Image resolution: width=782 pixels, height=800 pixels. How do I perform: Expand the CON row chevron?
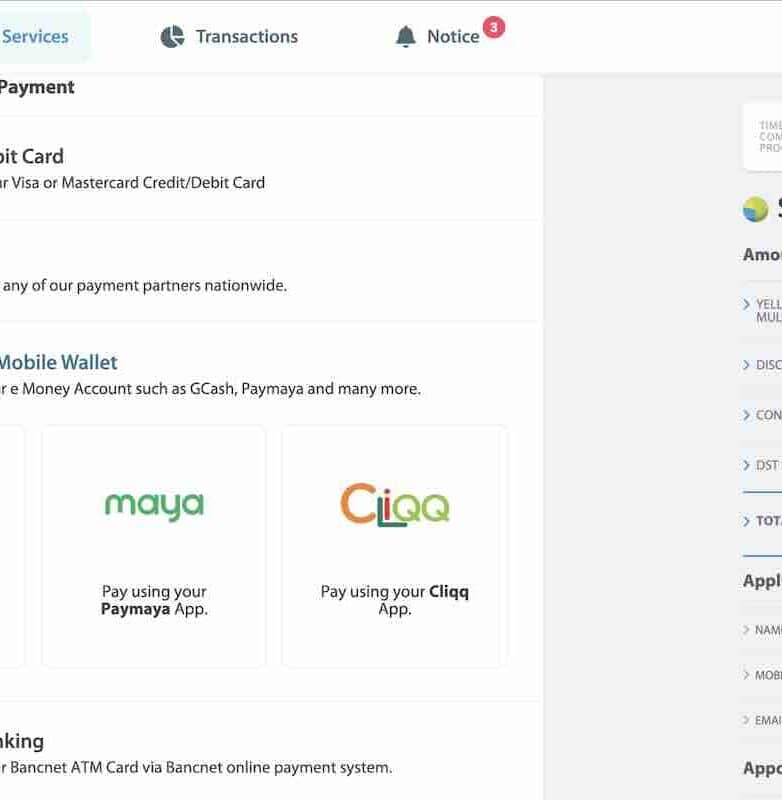(747, 415)
